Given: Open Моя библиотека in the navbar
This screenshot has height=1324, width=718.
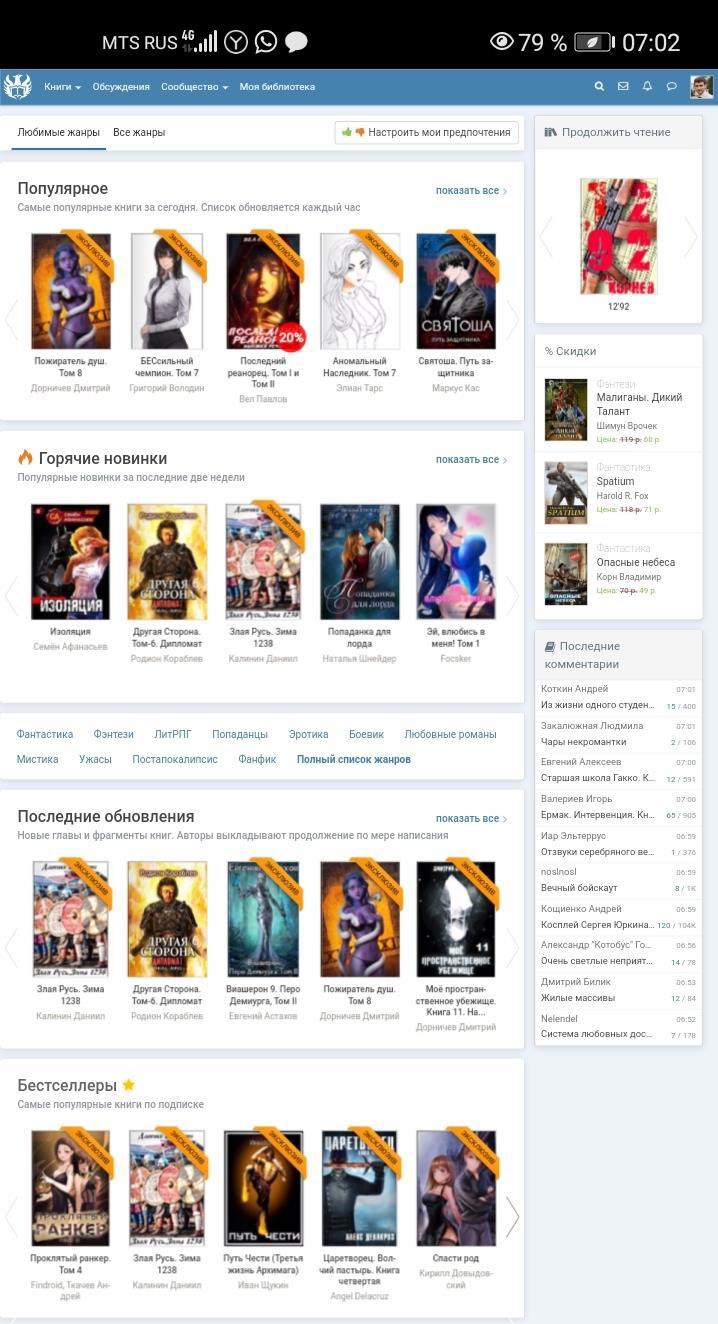Looking at the screenshot, I should (x=277, y=87).
